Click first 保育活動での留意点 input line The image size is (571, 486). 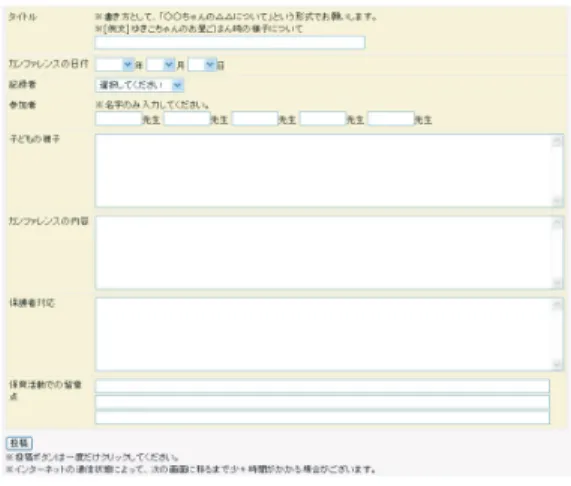click(322, 386)
